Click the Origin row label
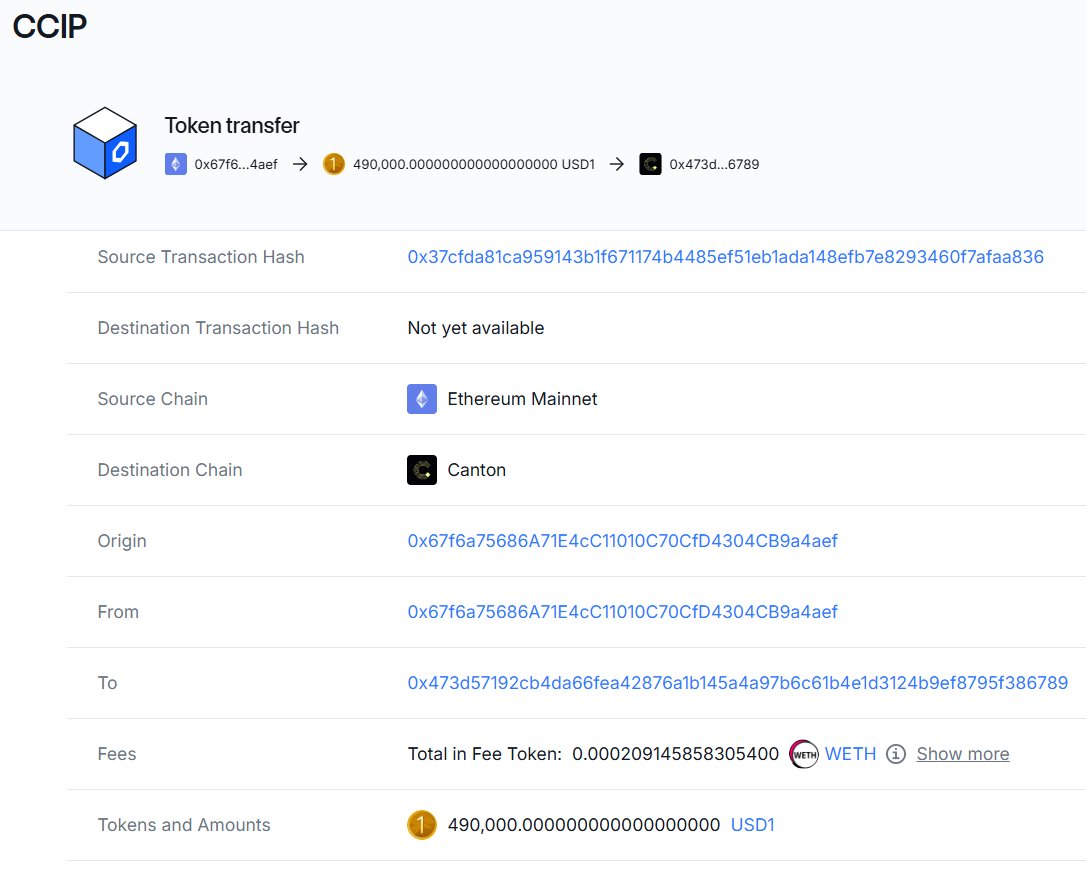 pos(122,541)
